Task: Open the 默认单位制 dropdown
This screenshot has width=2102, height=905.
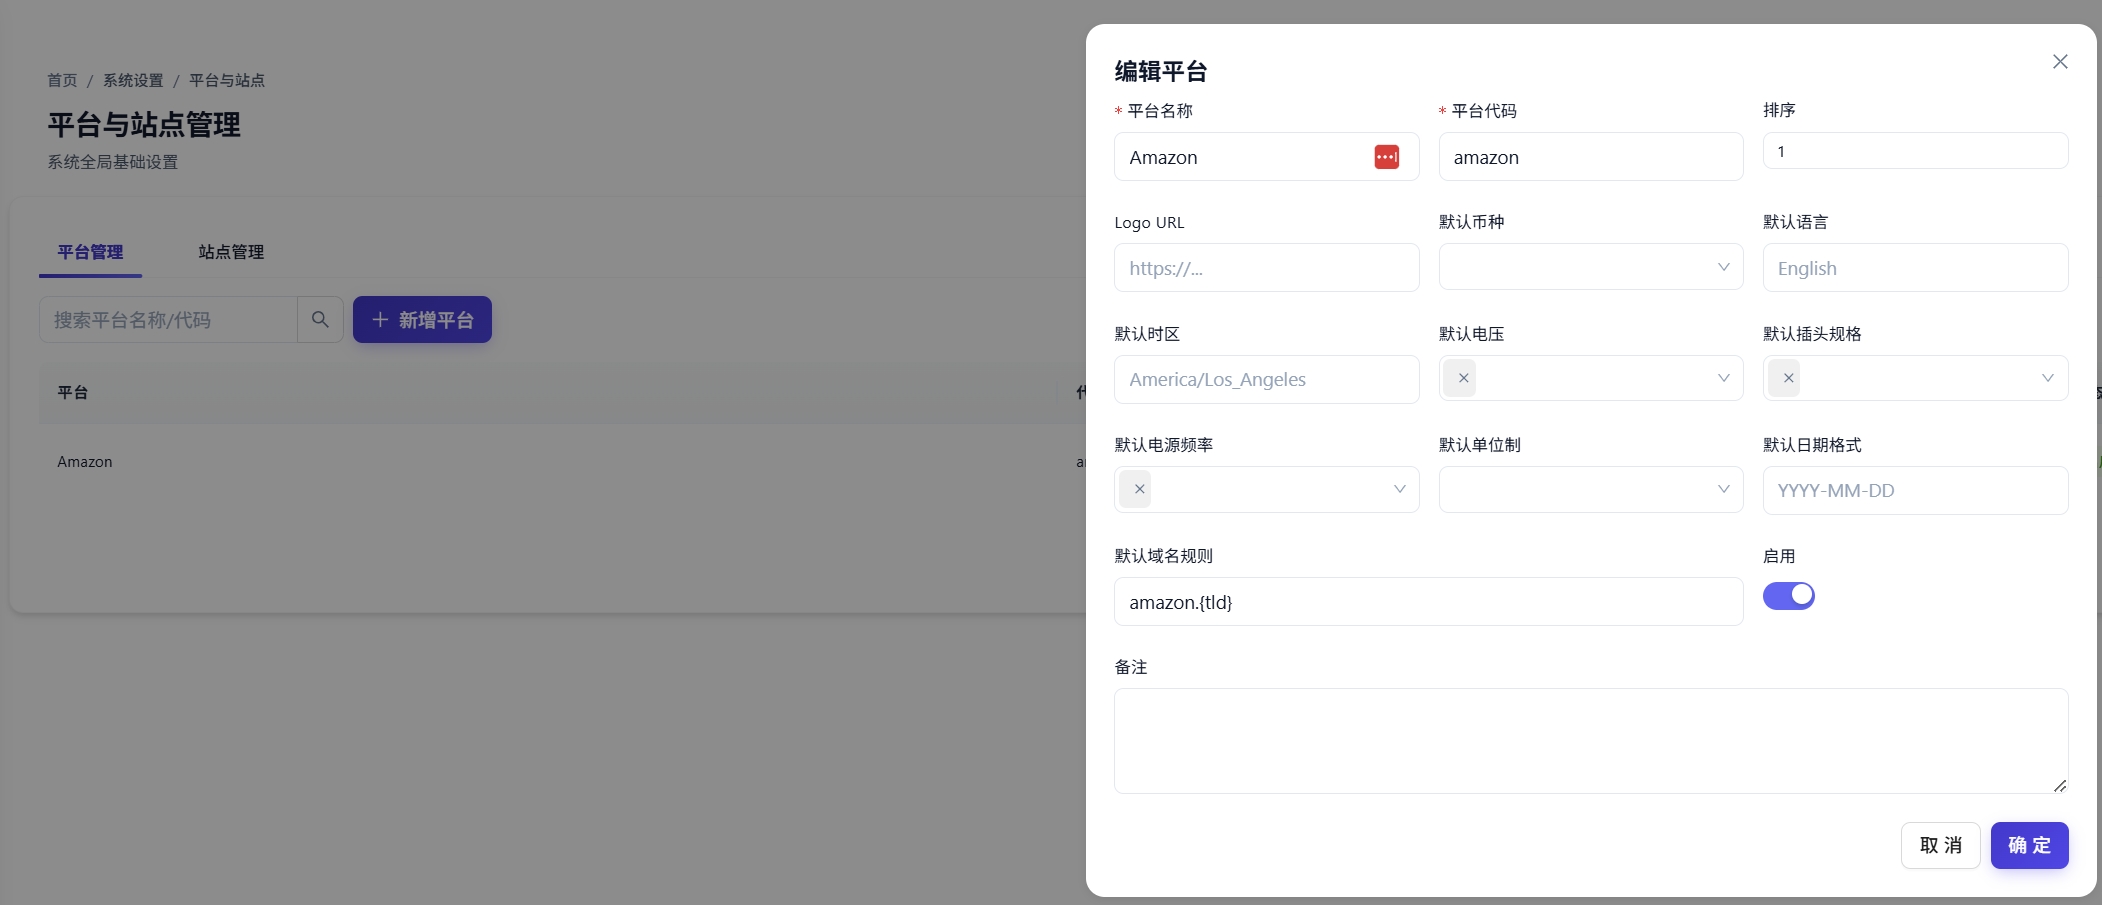Action: (1590, 489)
